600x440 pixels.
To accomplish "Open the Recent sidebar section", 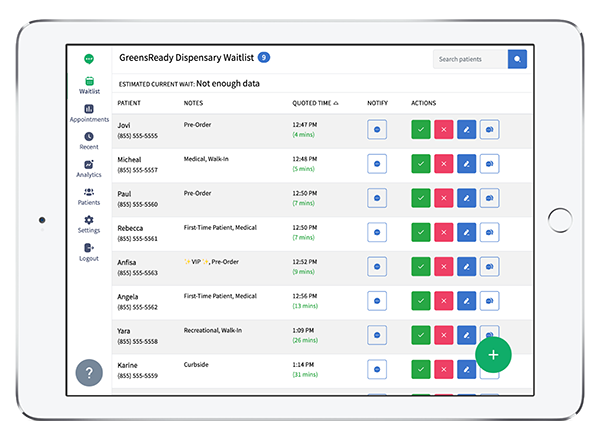I will [89, 141].
